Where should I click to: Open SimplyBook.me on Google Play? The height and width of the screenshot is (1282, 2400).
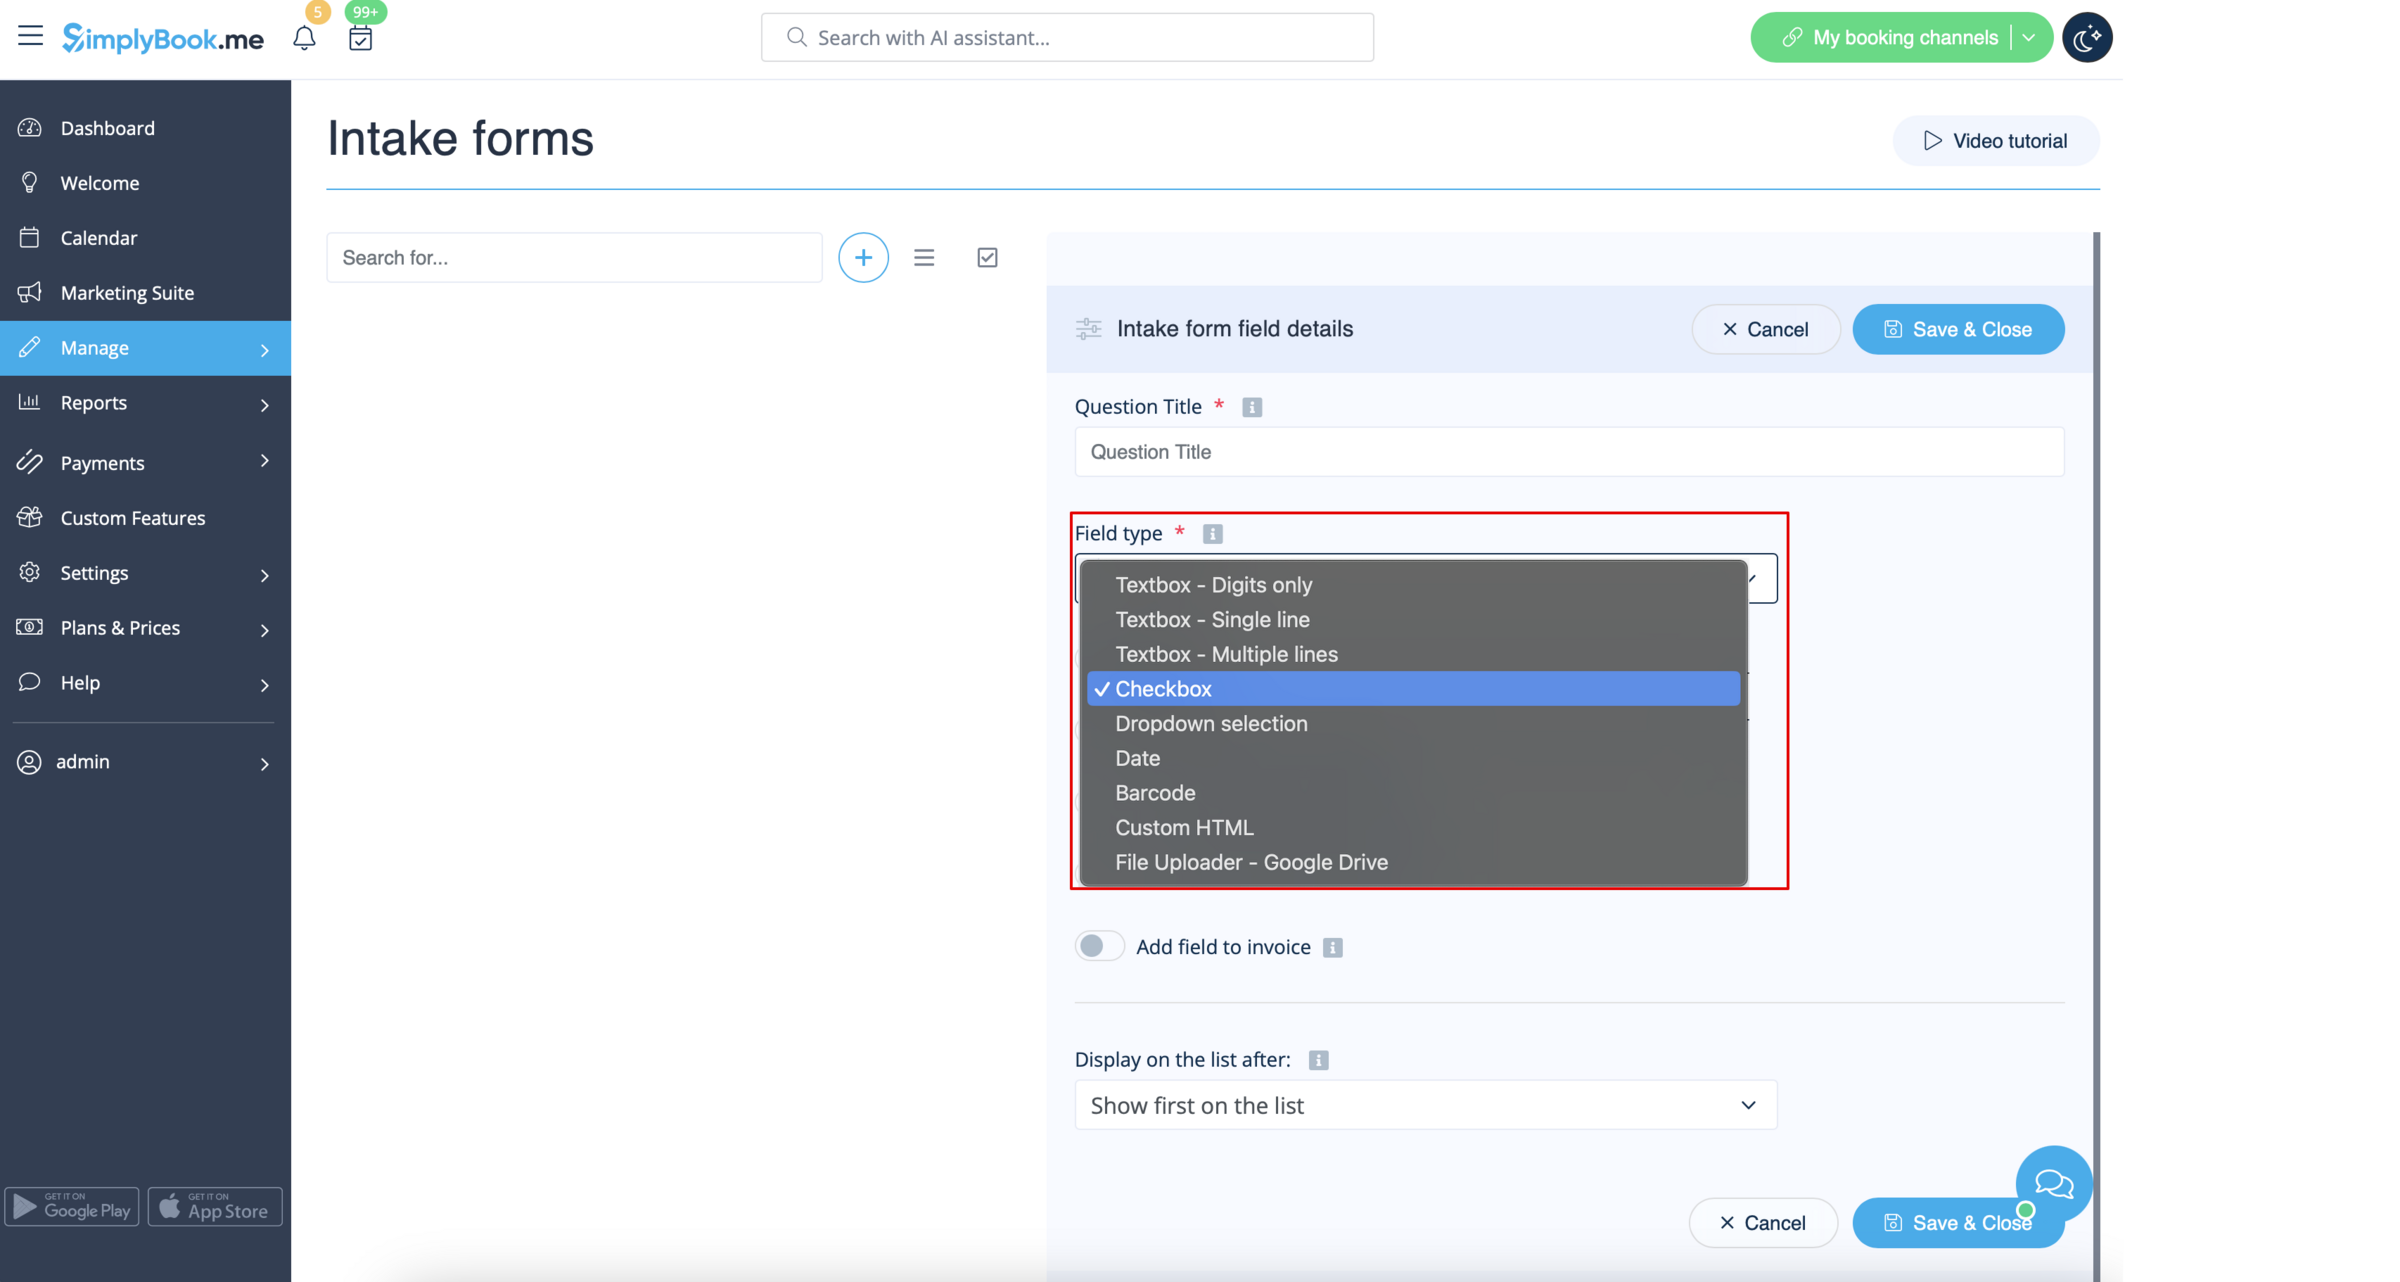tap(71, 1206)
